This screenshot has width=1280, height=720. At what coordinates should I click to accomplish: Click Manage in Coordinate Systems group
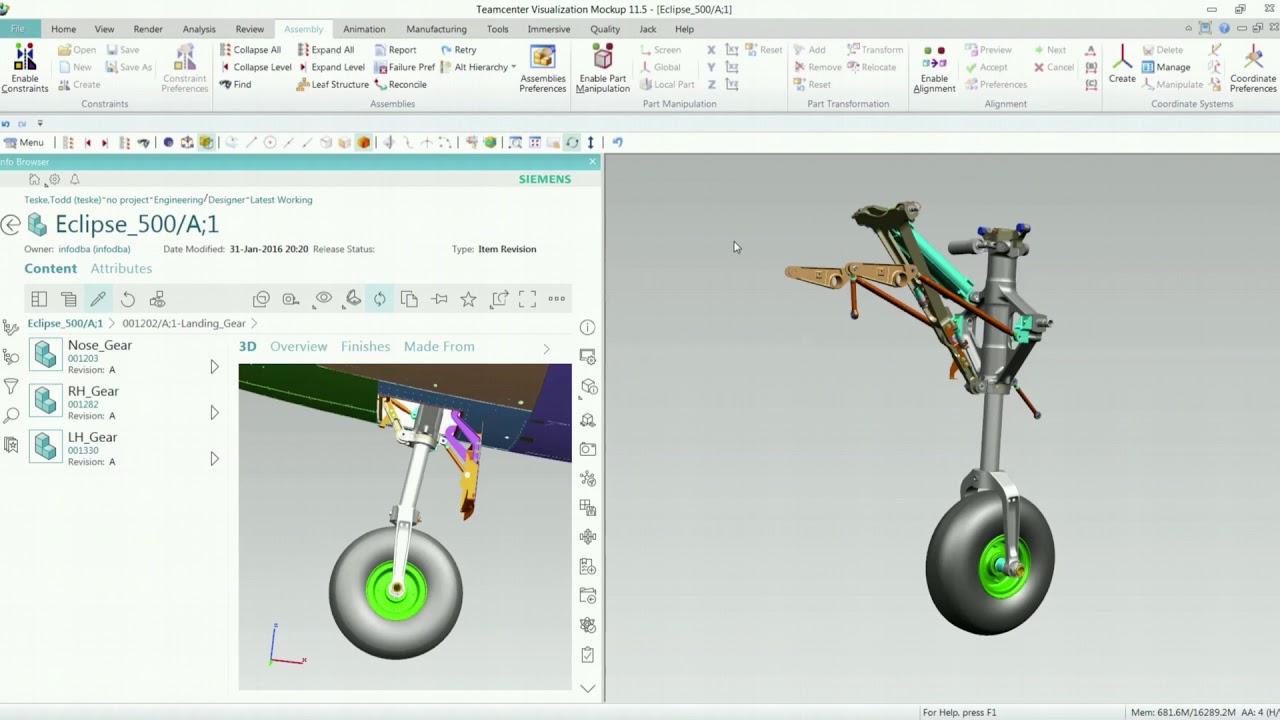pyautogui.click(x=1166, y=67)
